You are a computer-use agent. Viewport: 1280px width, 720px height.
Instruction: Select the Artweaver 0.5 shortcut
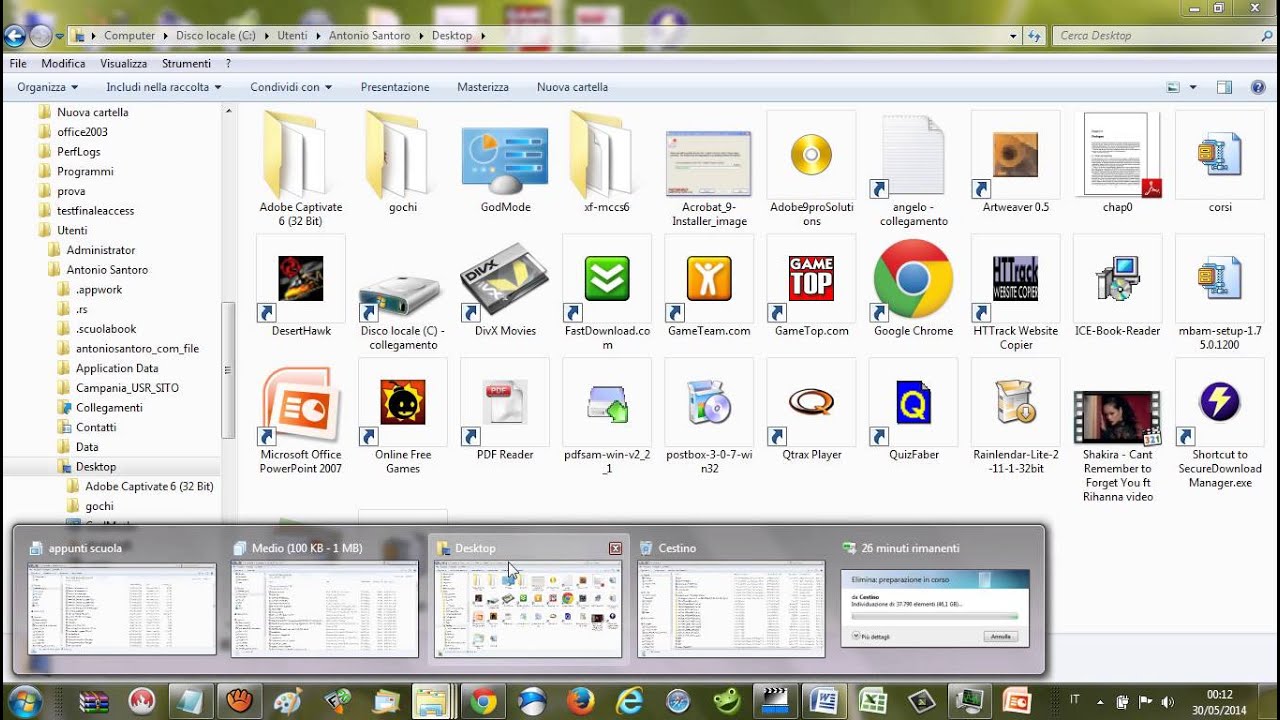1015,162
